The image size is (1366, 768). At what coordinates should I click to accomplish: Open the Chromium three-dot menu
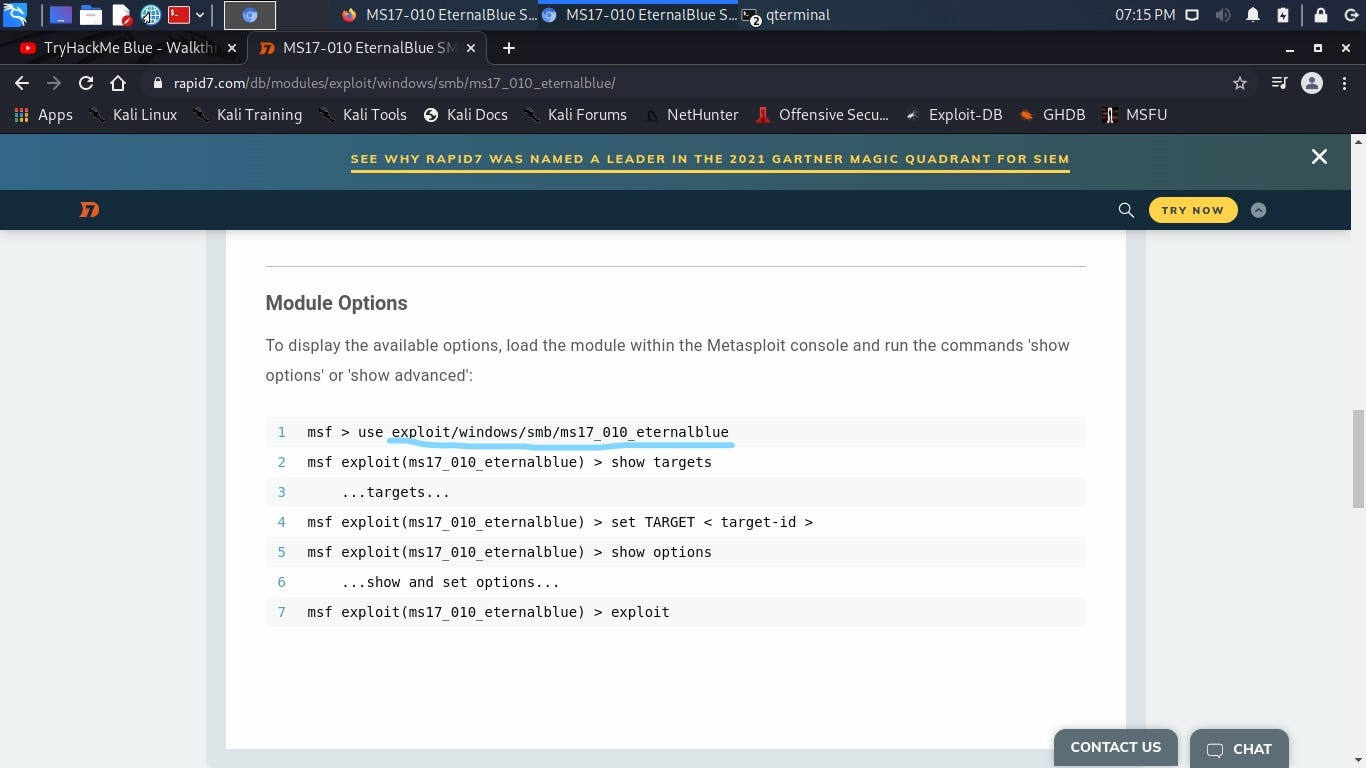pos(1344,83)
